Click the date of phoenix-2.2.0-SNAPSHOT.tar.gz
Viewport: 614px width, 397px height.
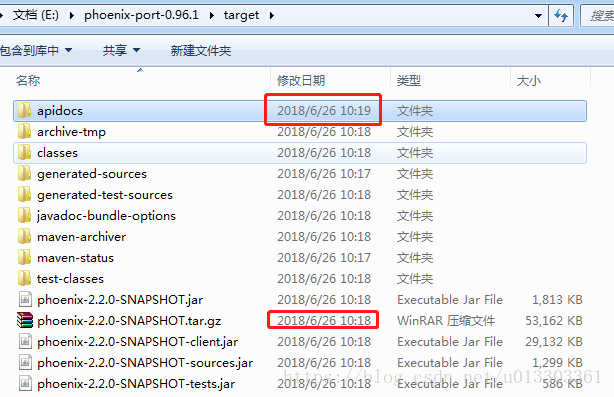coord(324,321)
